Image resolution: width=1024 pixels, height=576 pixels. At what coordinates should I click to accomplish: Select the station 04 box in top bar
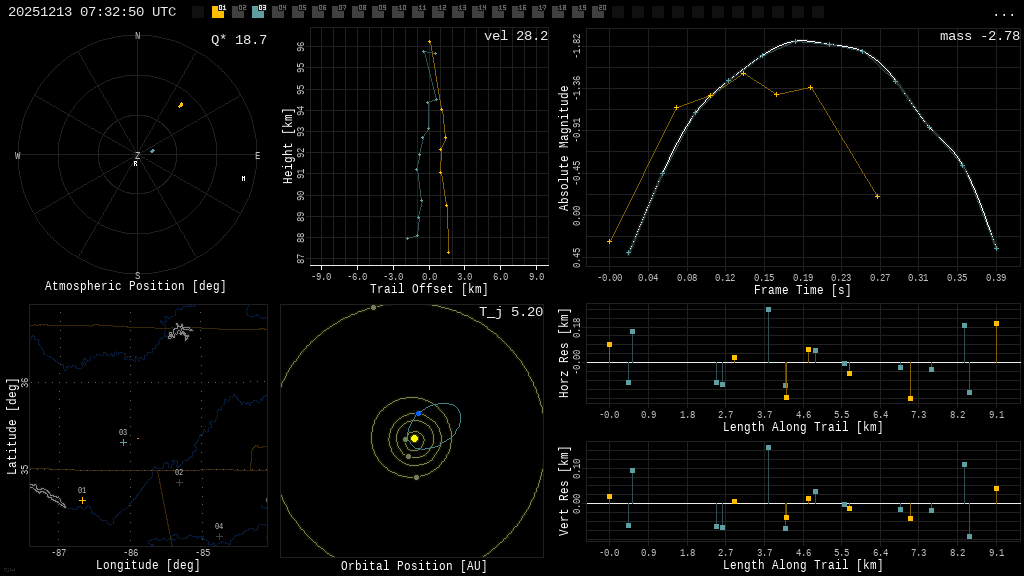278,12
